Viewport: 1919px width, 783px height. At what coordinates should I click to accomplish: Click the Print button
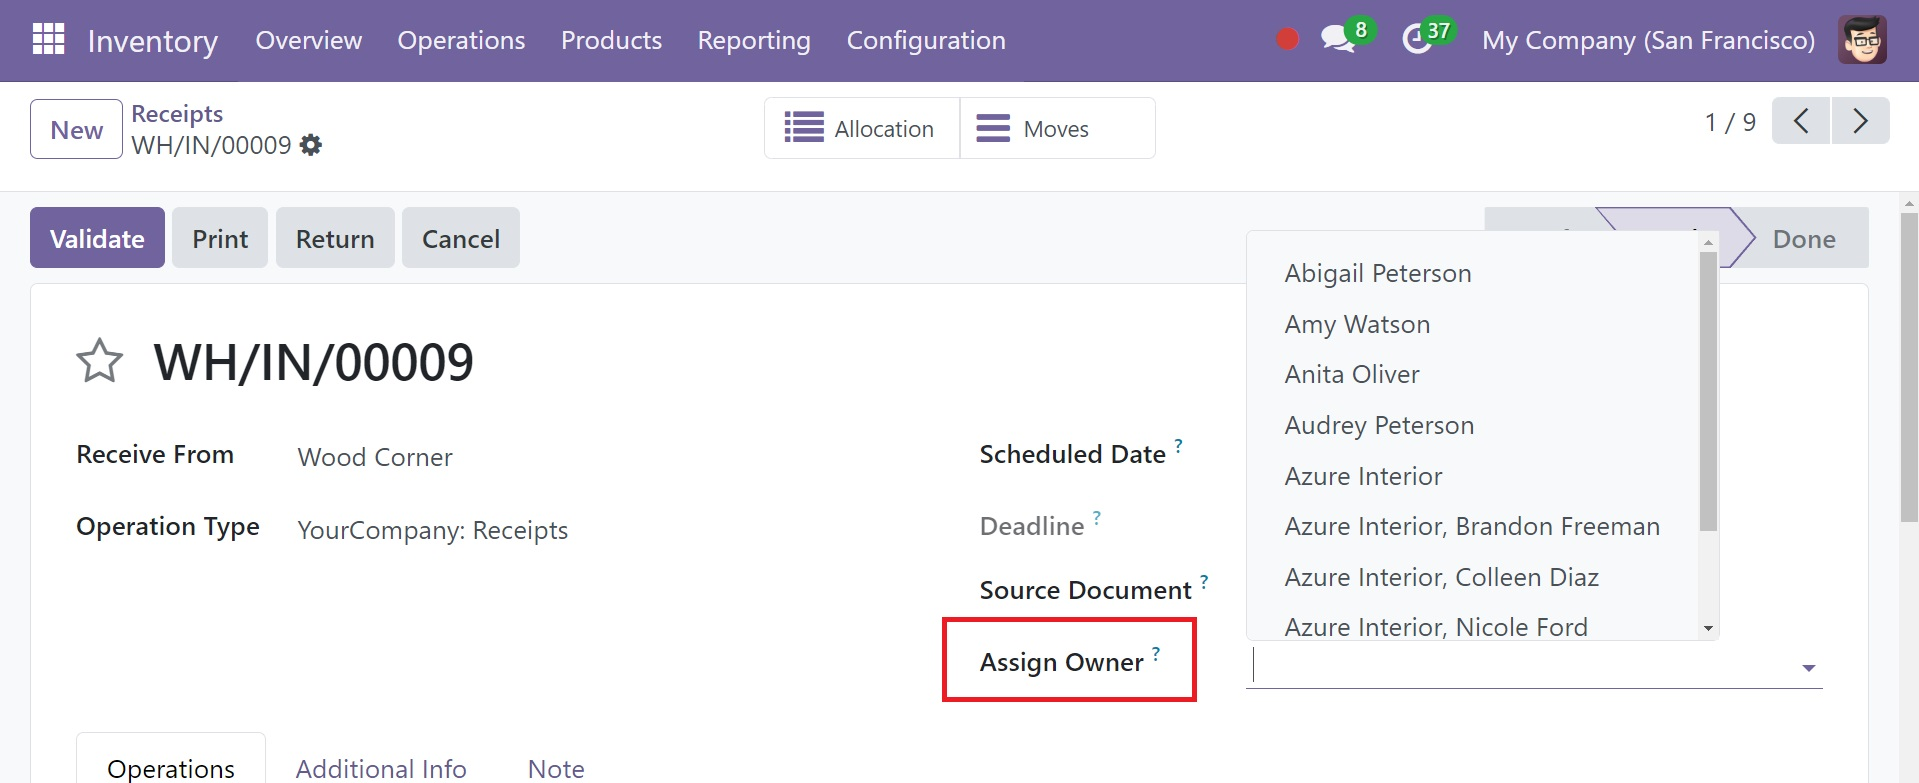(220, 238)
